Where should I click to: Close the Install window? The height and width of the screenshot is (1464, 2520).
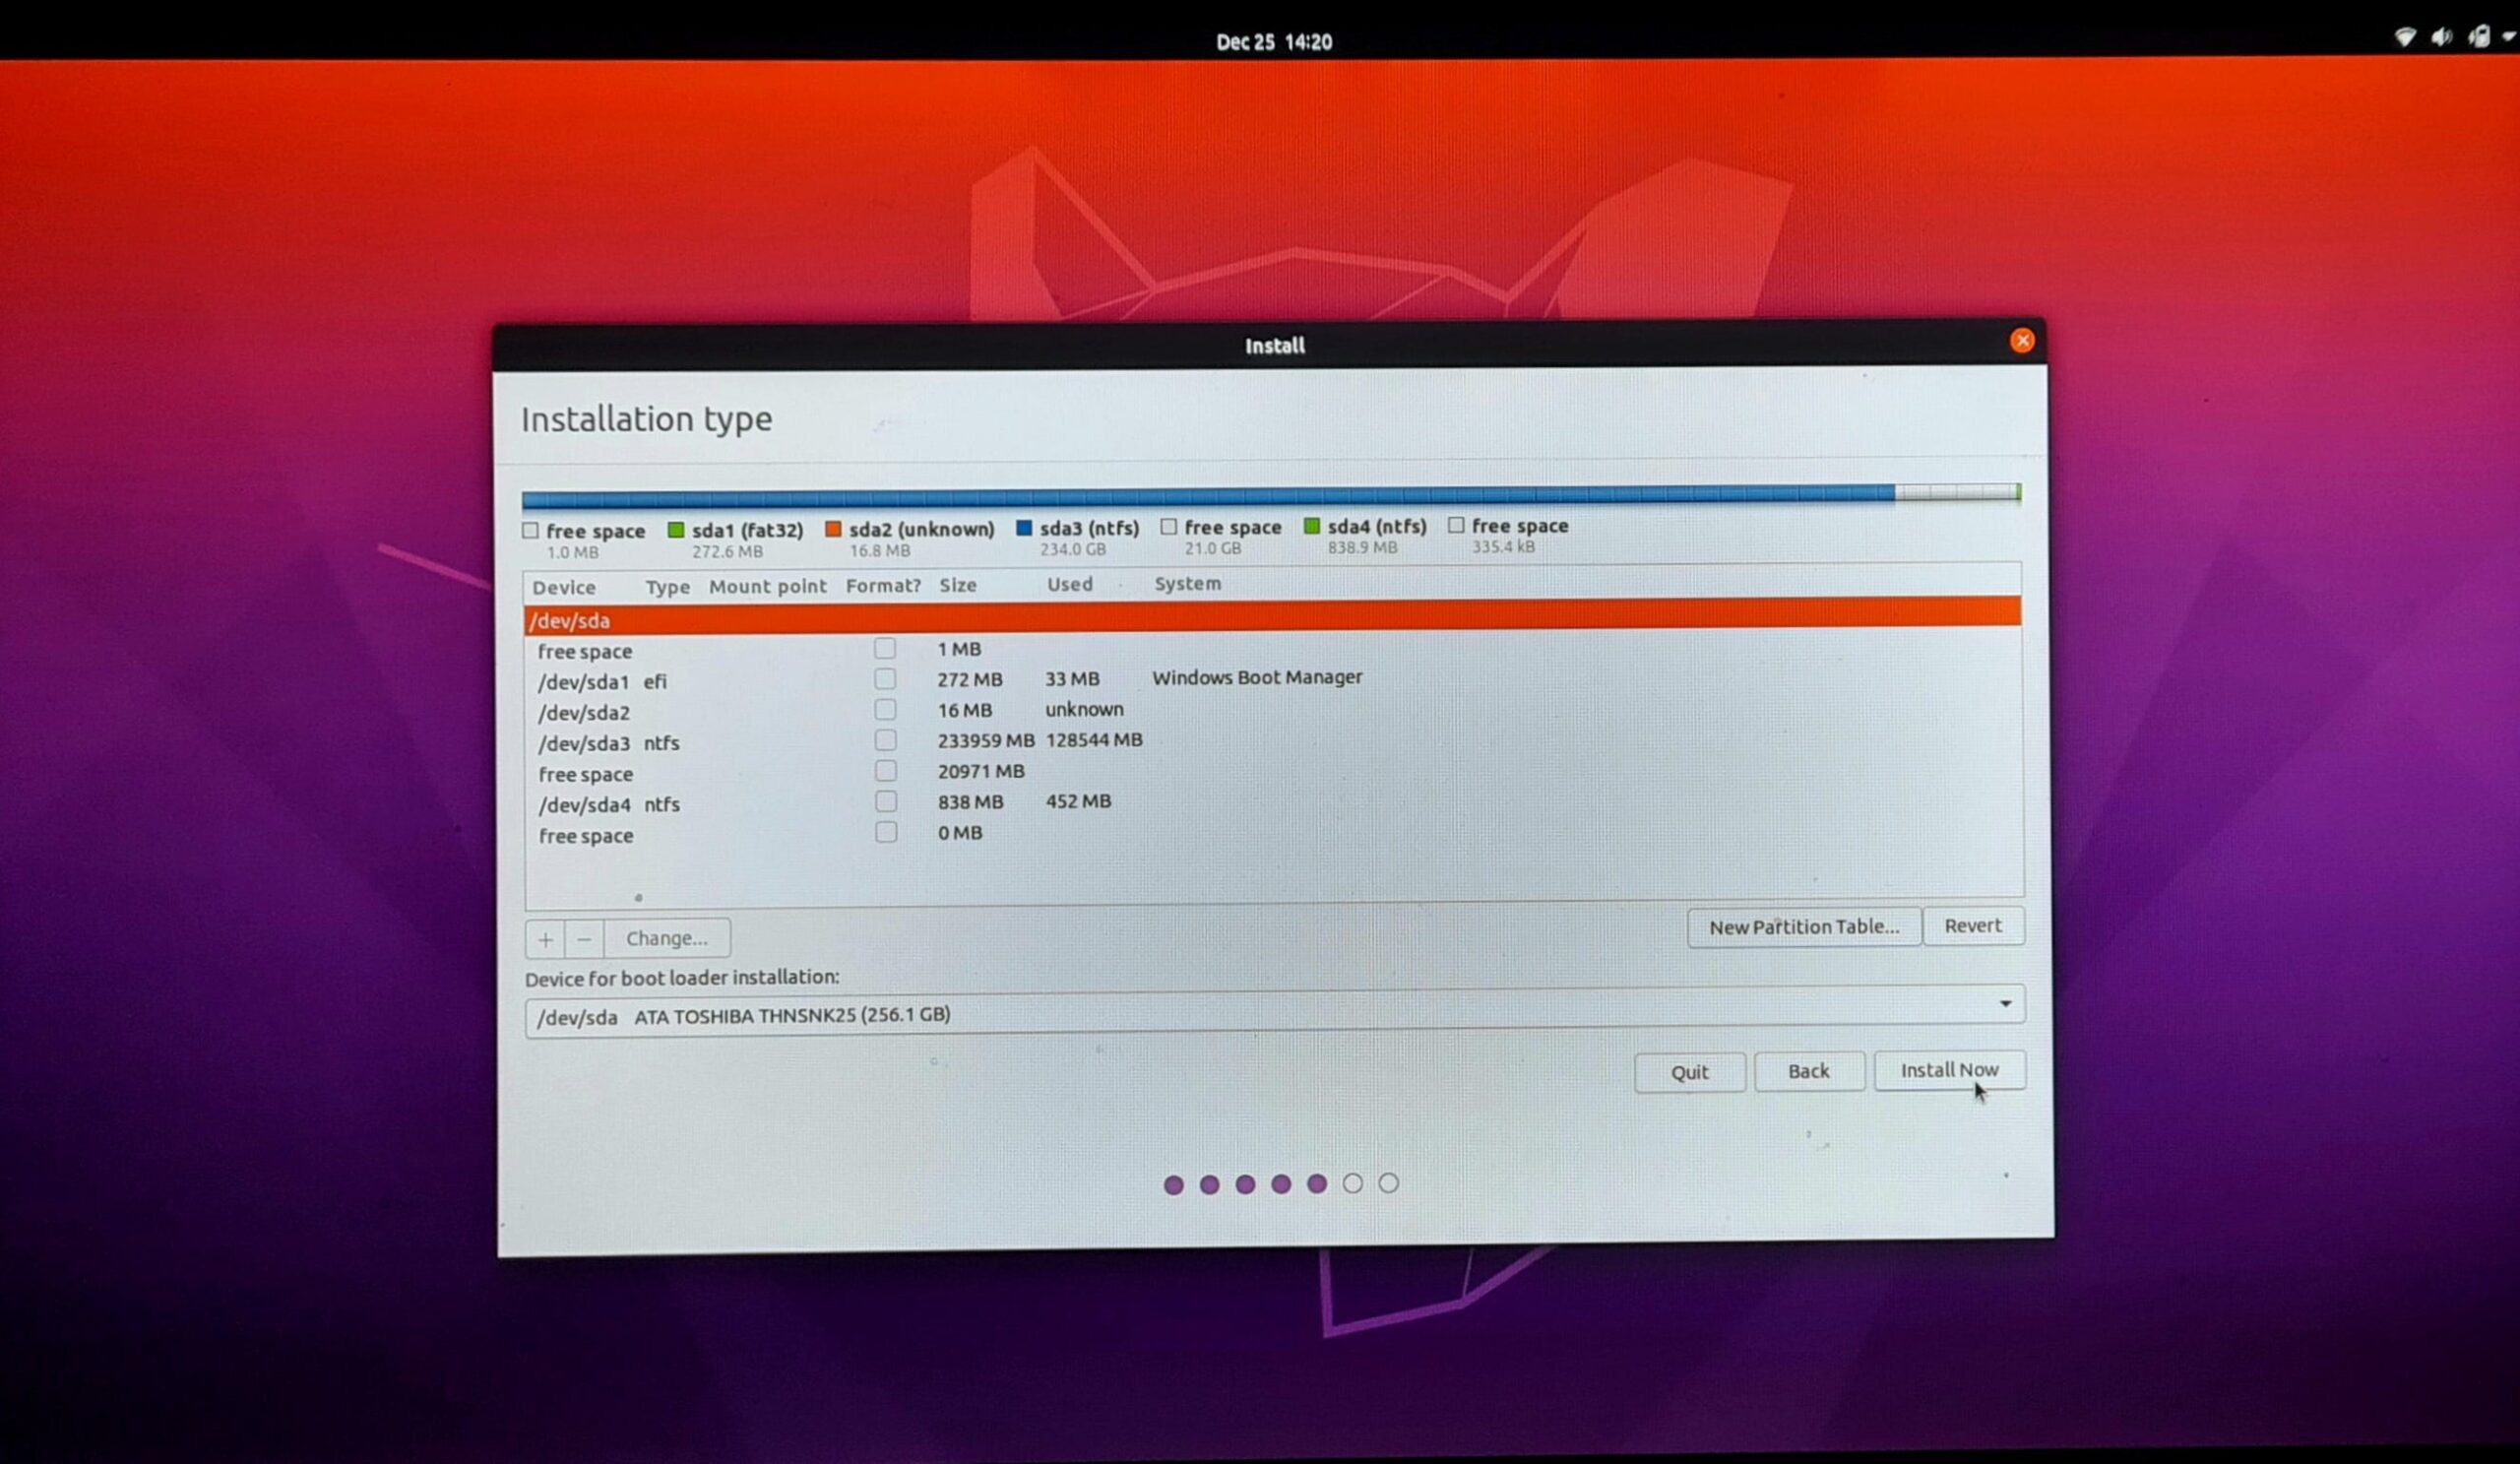coord(2021,341)
